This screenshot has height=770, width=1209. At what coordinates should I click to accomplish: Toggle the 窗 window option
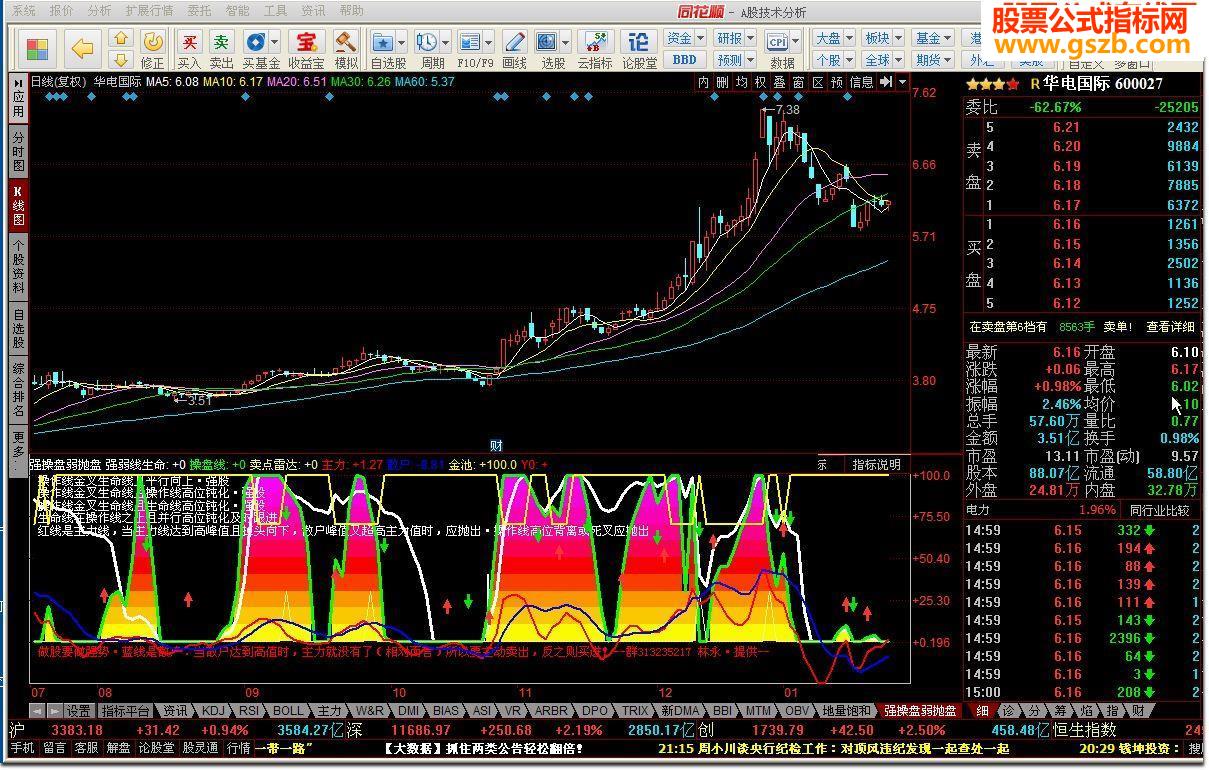tap(798, 83)
